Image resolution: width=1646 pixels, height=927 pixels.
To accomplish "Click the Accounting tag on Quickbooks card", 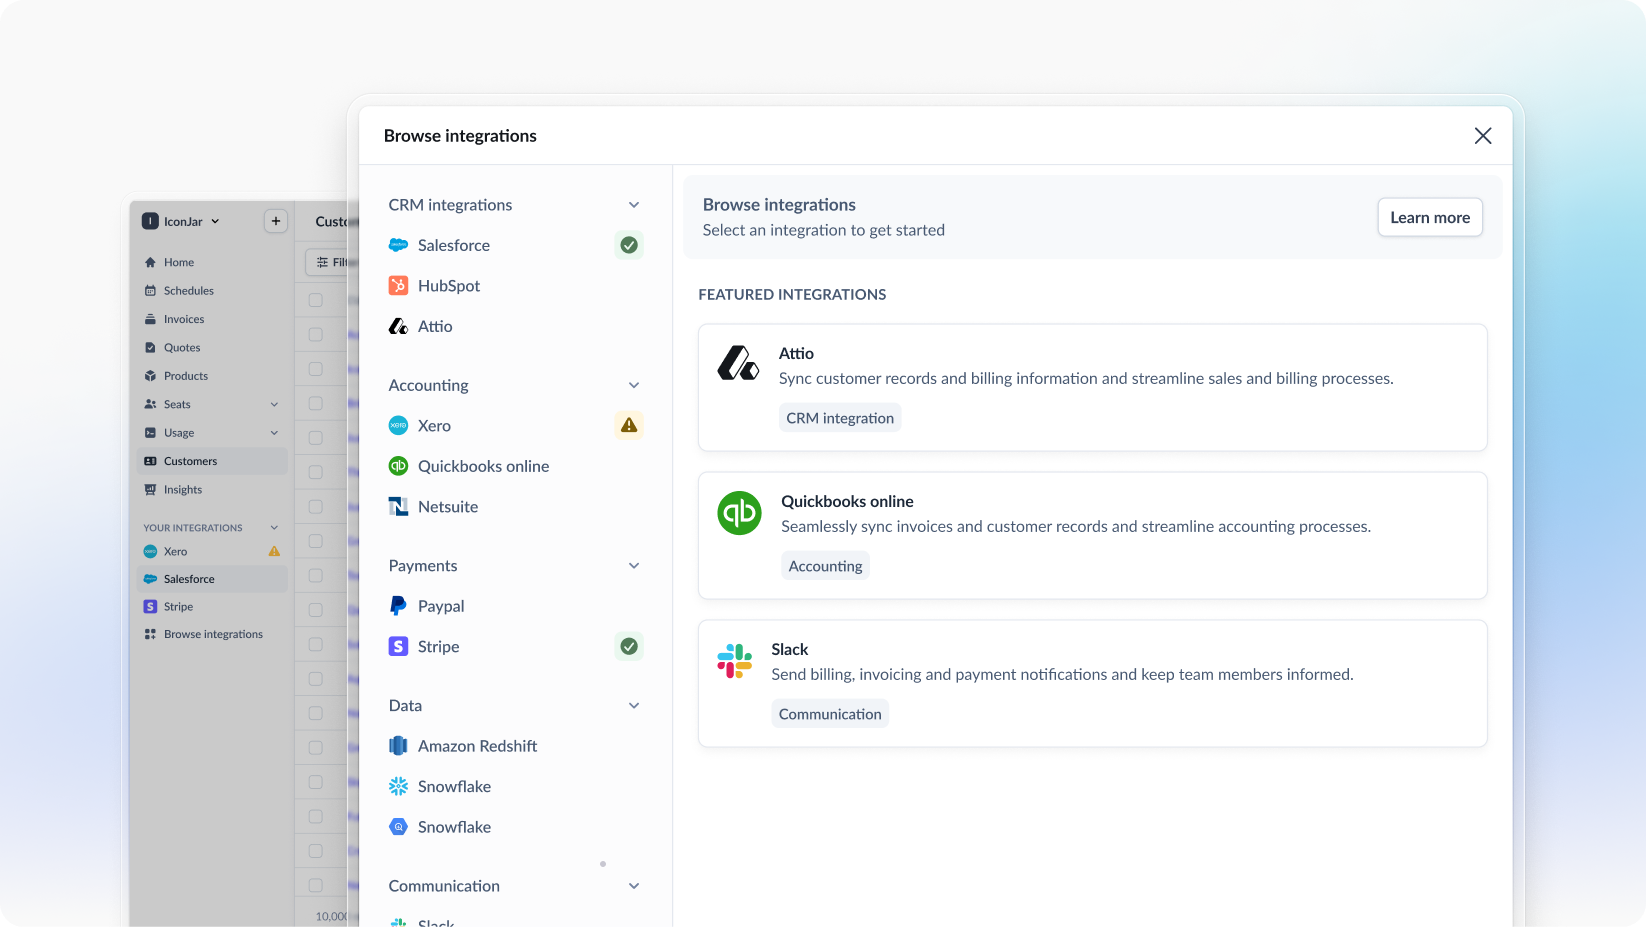I will 825,566.
